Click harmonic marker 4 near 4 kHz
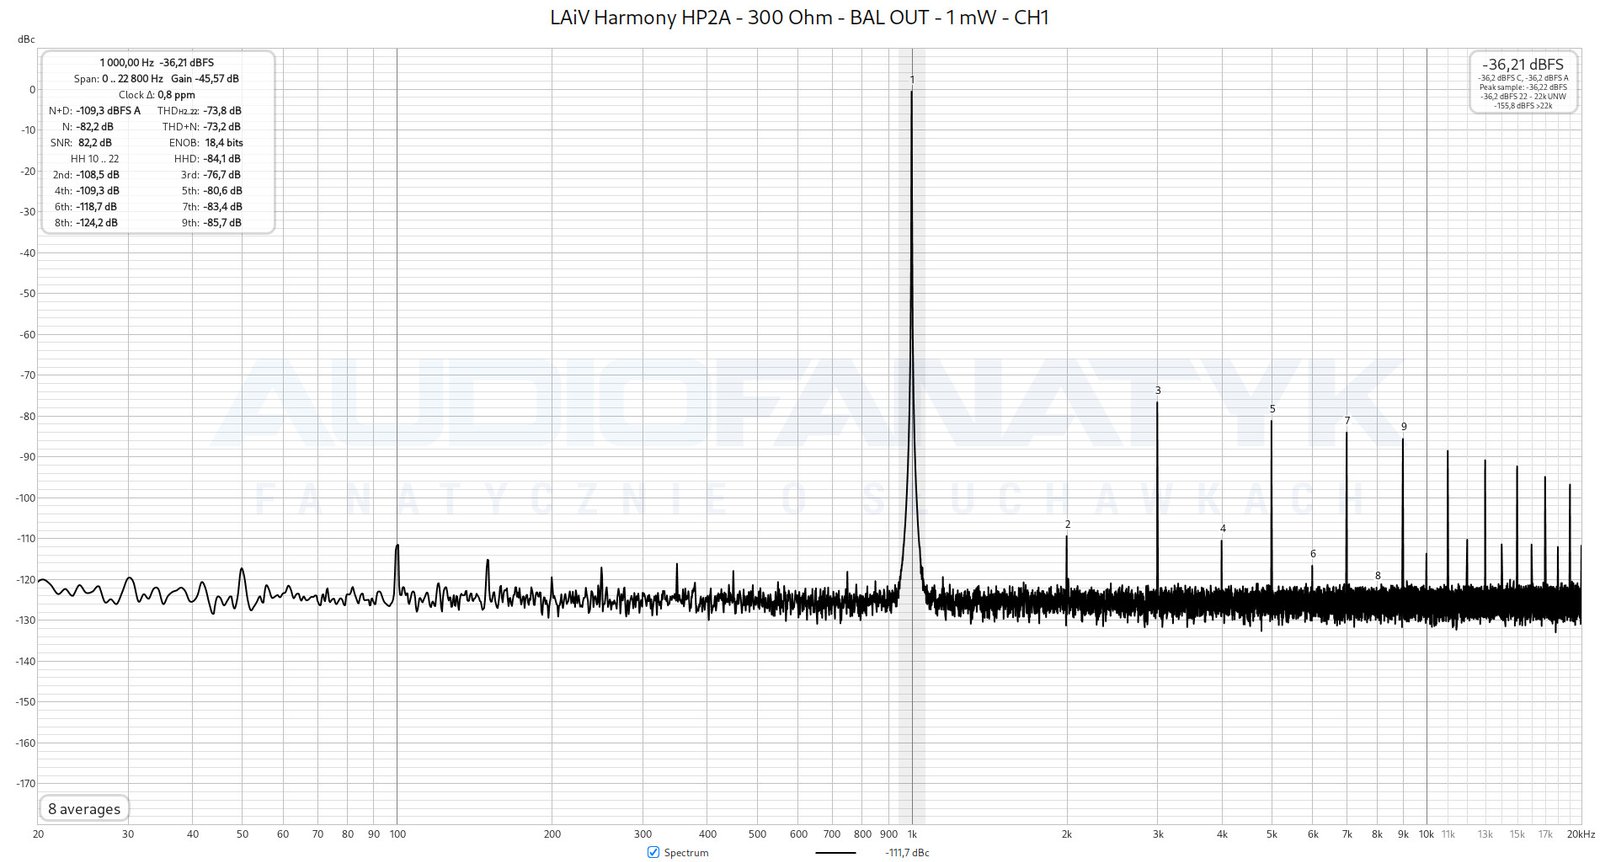The image size is (1600, 862). pos(1222,529)
